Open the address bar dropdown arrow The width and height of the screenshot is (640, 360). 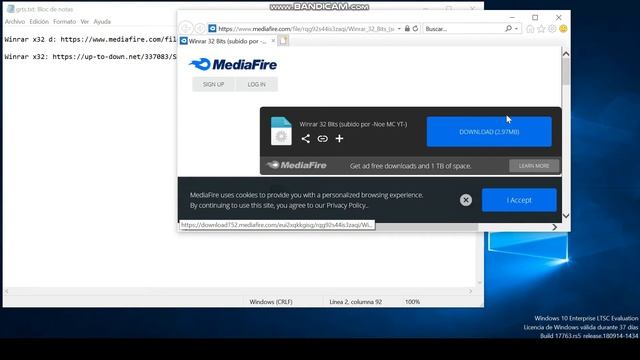(399, 29)
